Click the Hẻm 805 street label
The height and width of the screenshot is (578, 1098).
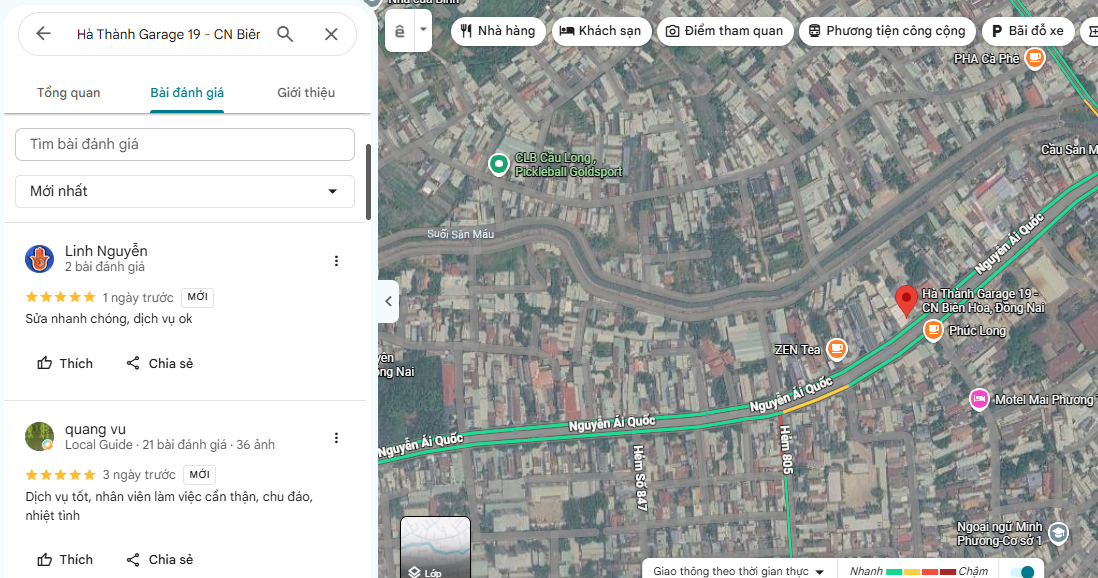click(x=786, y=449)
